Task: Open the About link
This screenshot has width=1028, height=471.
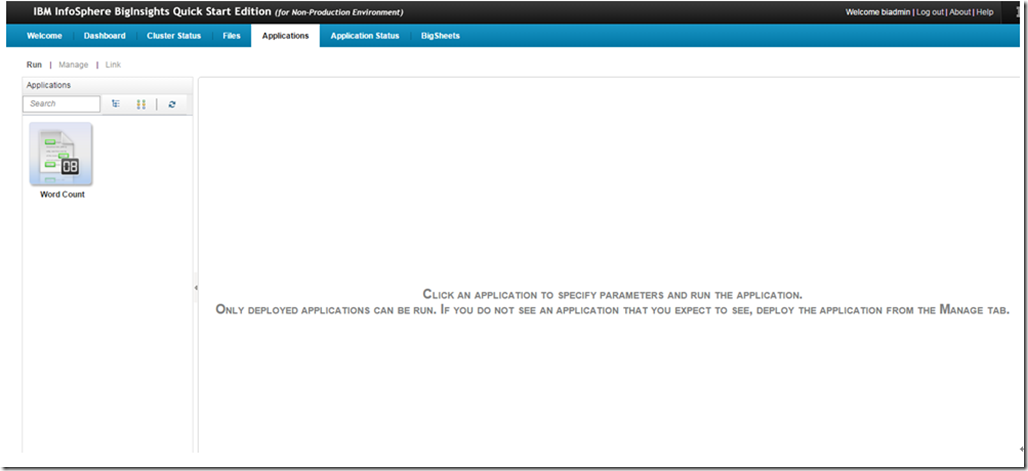Action: 960,12
